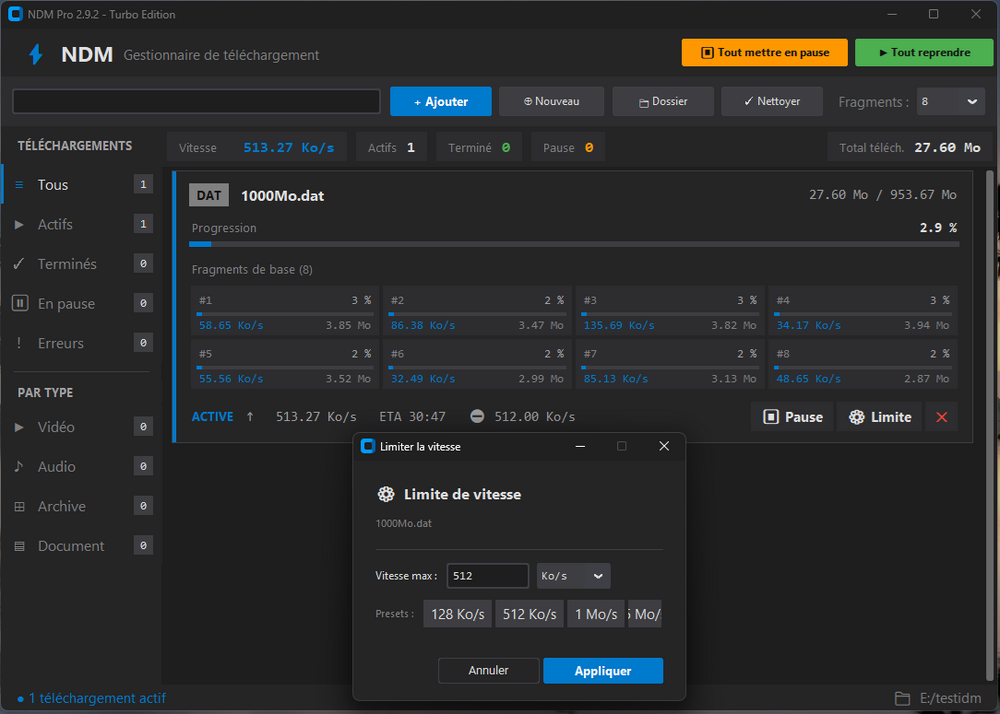
Task: Click the gear icon in Limite de vitesse heading
Action: coord(386,494)
